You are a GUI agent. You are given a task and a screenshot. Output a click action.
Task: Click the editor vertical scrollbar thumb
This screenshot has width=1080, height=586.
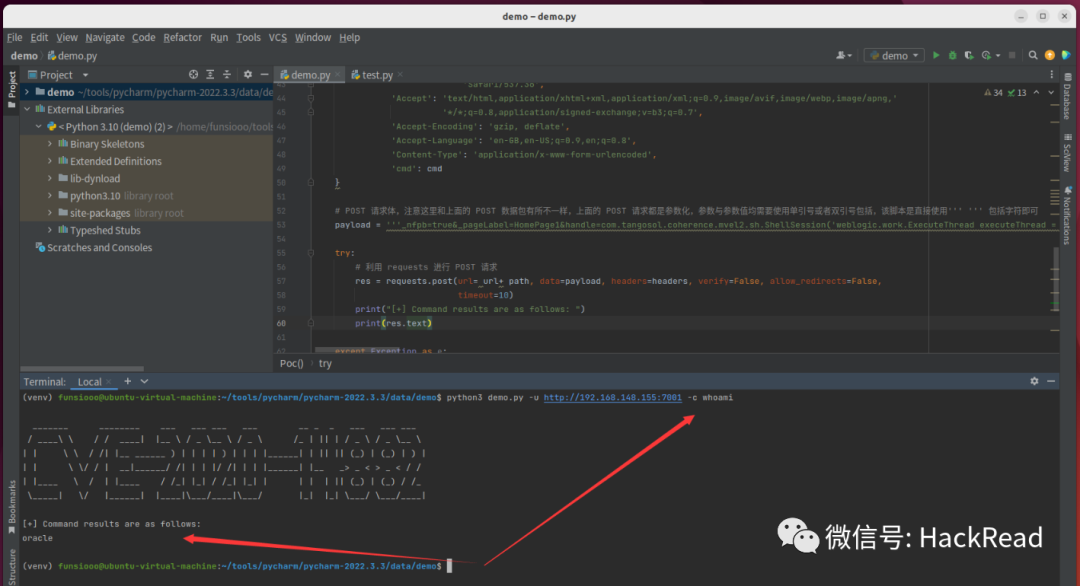(x=1056, y=280)
